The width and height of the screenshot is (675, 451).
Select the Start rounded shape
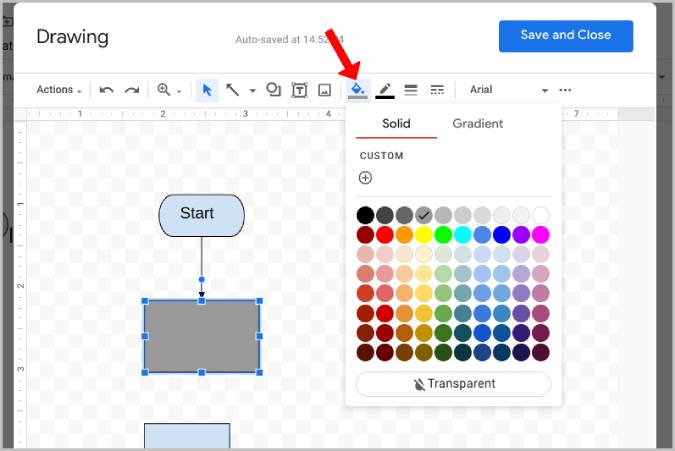[x=201, y=215]
